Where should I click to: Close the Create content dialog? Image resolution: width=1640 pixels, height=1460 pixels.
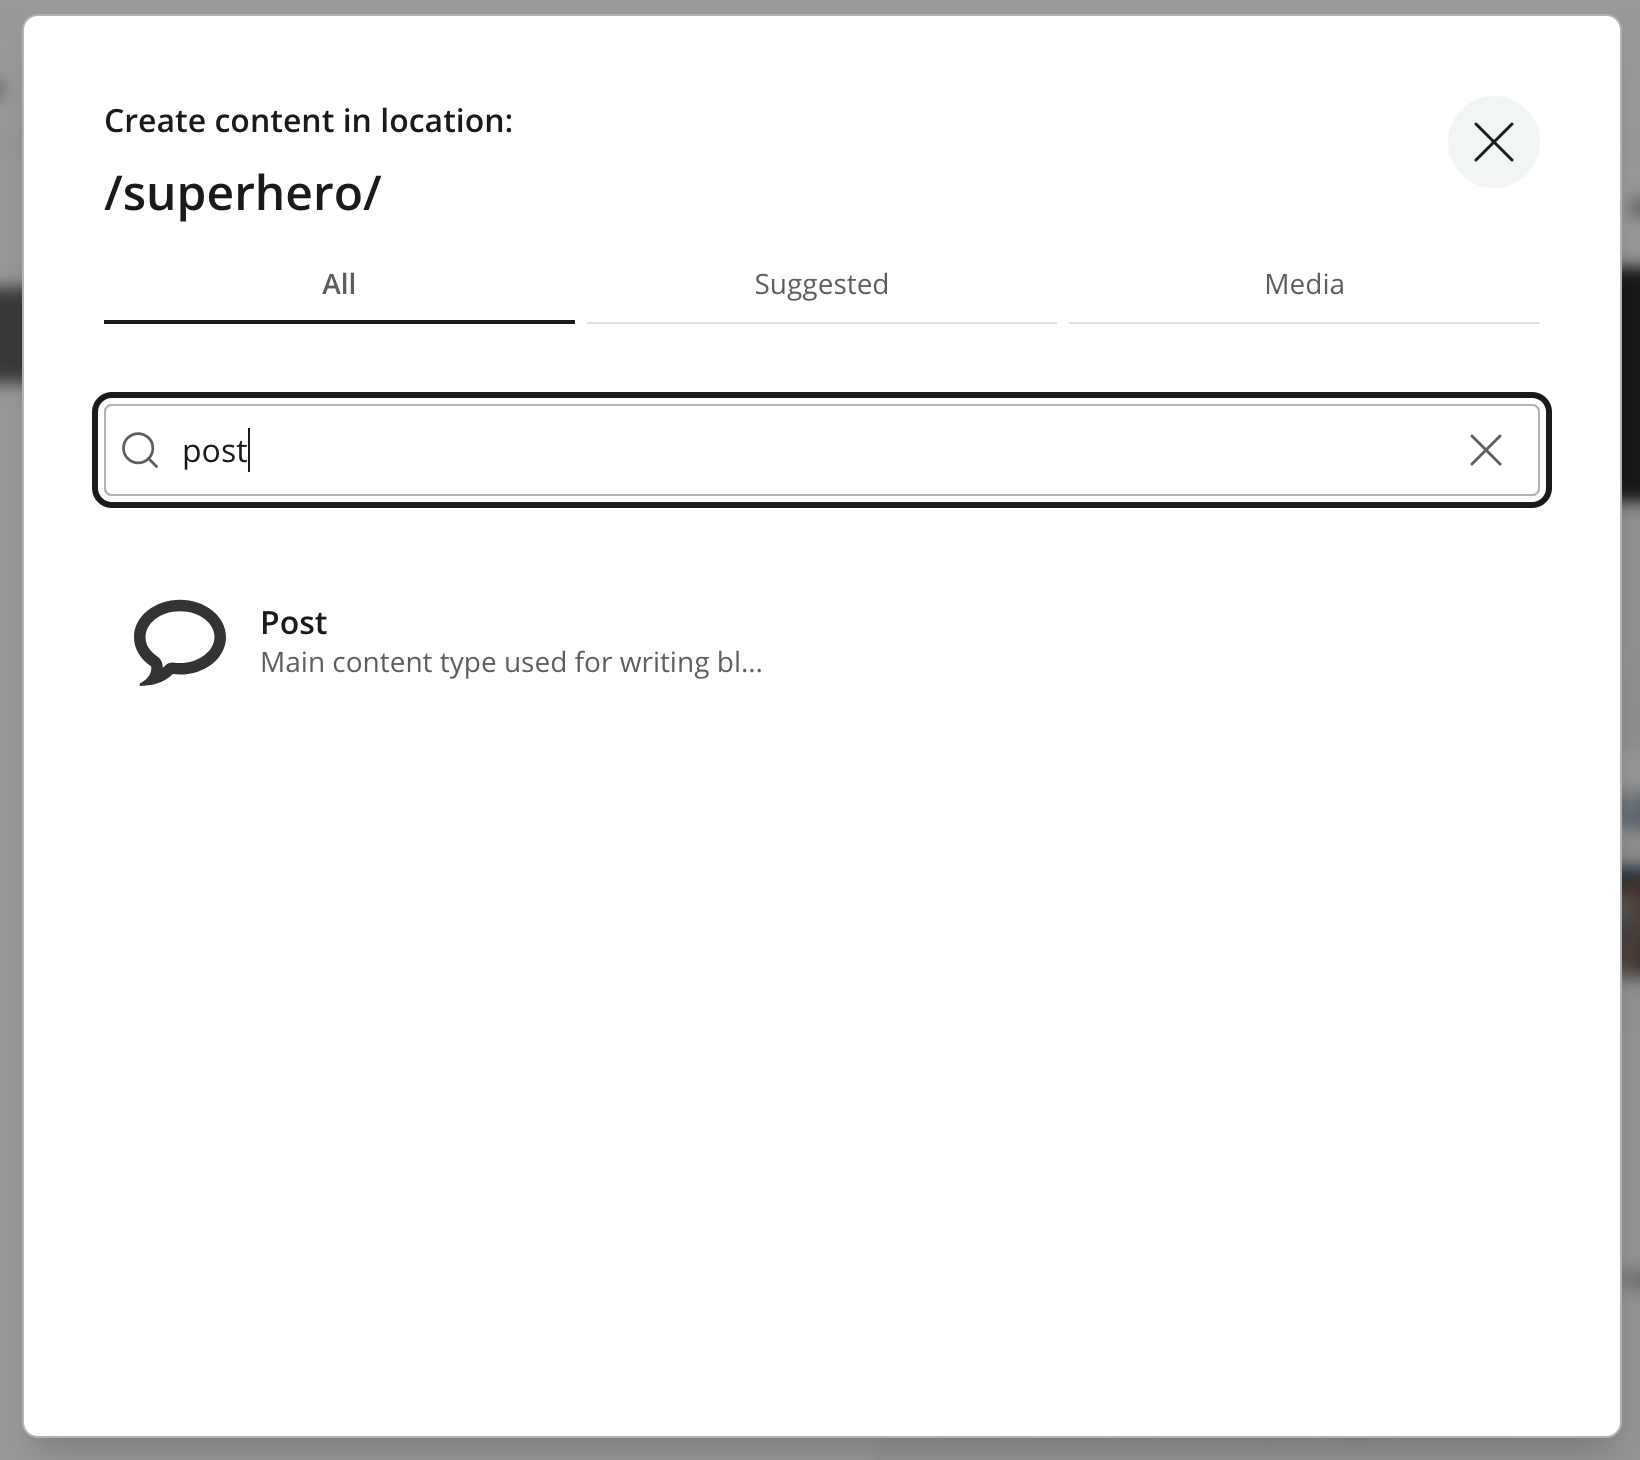[1493, 142]
